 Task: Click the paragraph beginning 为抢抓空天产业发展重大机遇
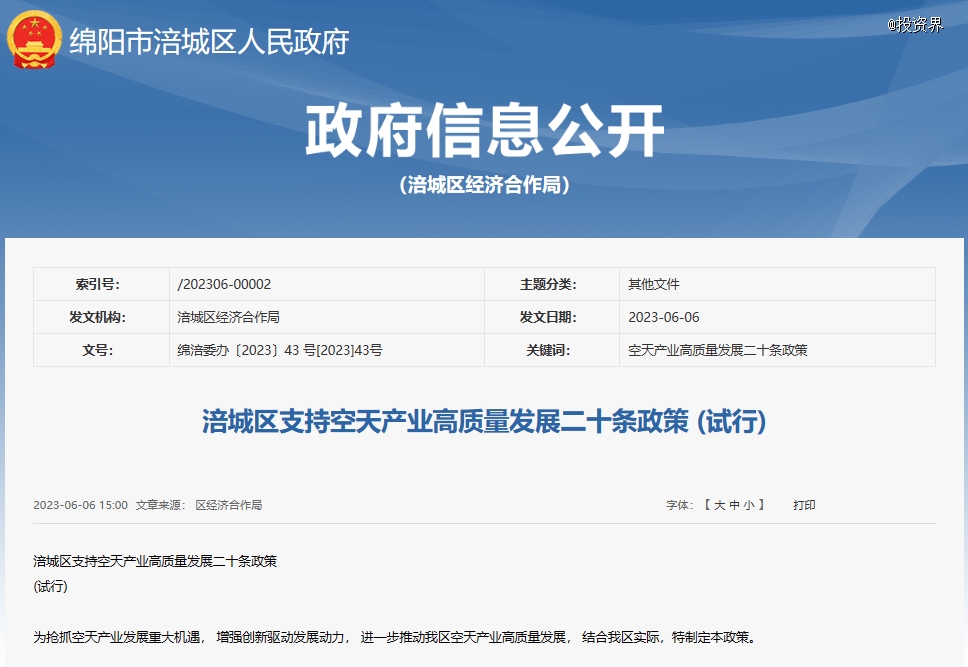point(394,636)
